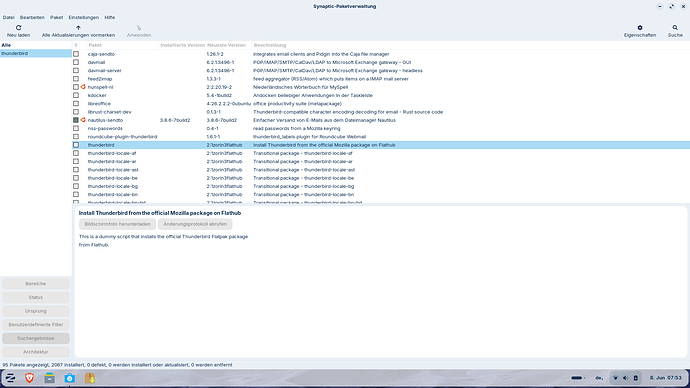The image size is (690, 388).
Task: Switch to the Architektur view
Action: click(x=36, y=352)
